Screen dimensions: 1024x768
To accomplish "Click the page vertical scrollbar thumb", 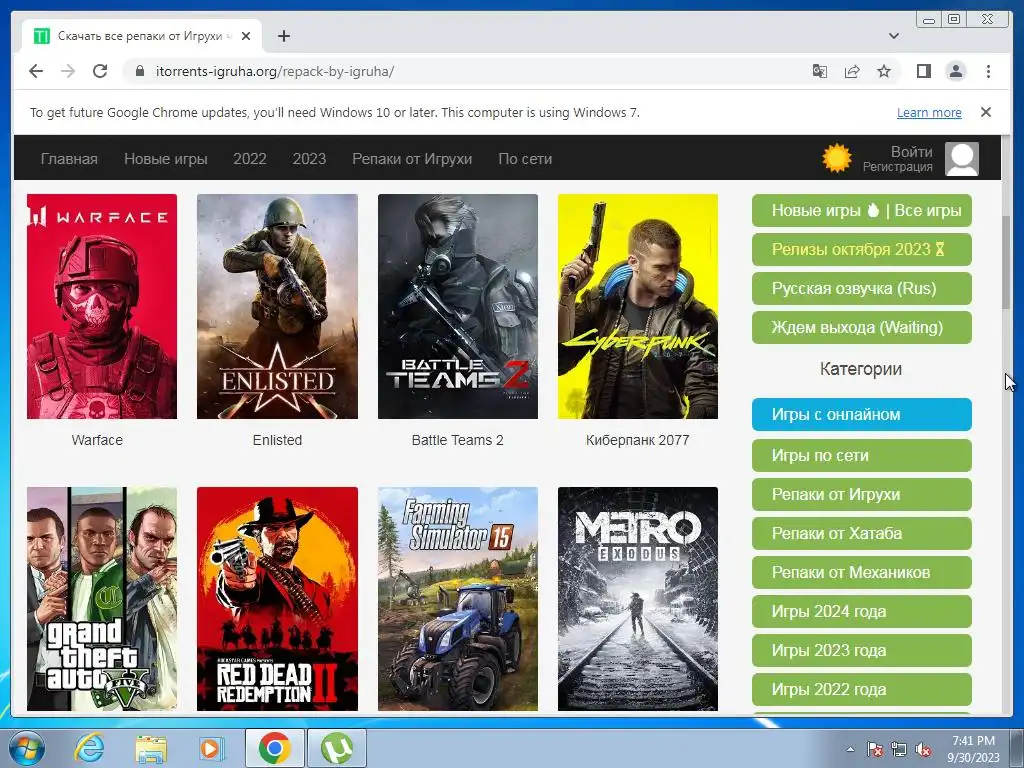I will click(1007, 263).
